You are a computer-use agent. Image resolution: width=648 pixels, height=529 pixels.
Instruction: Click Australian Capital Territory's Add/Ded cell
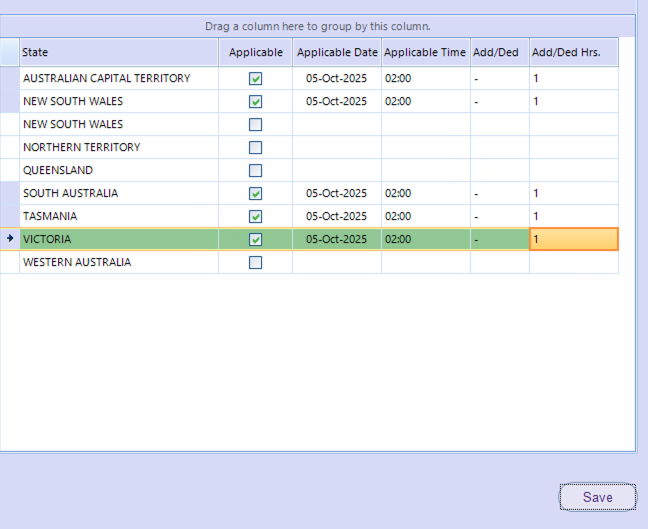(x=499, y=78)
